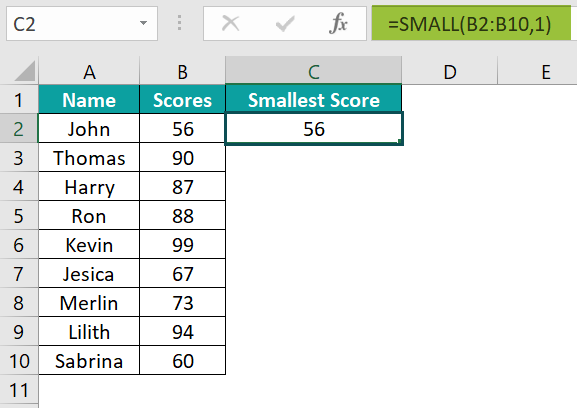Select Kevin's score cell 99
The height and width of the screenshot is (408, 577).
(x=183, y=245)
